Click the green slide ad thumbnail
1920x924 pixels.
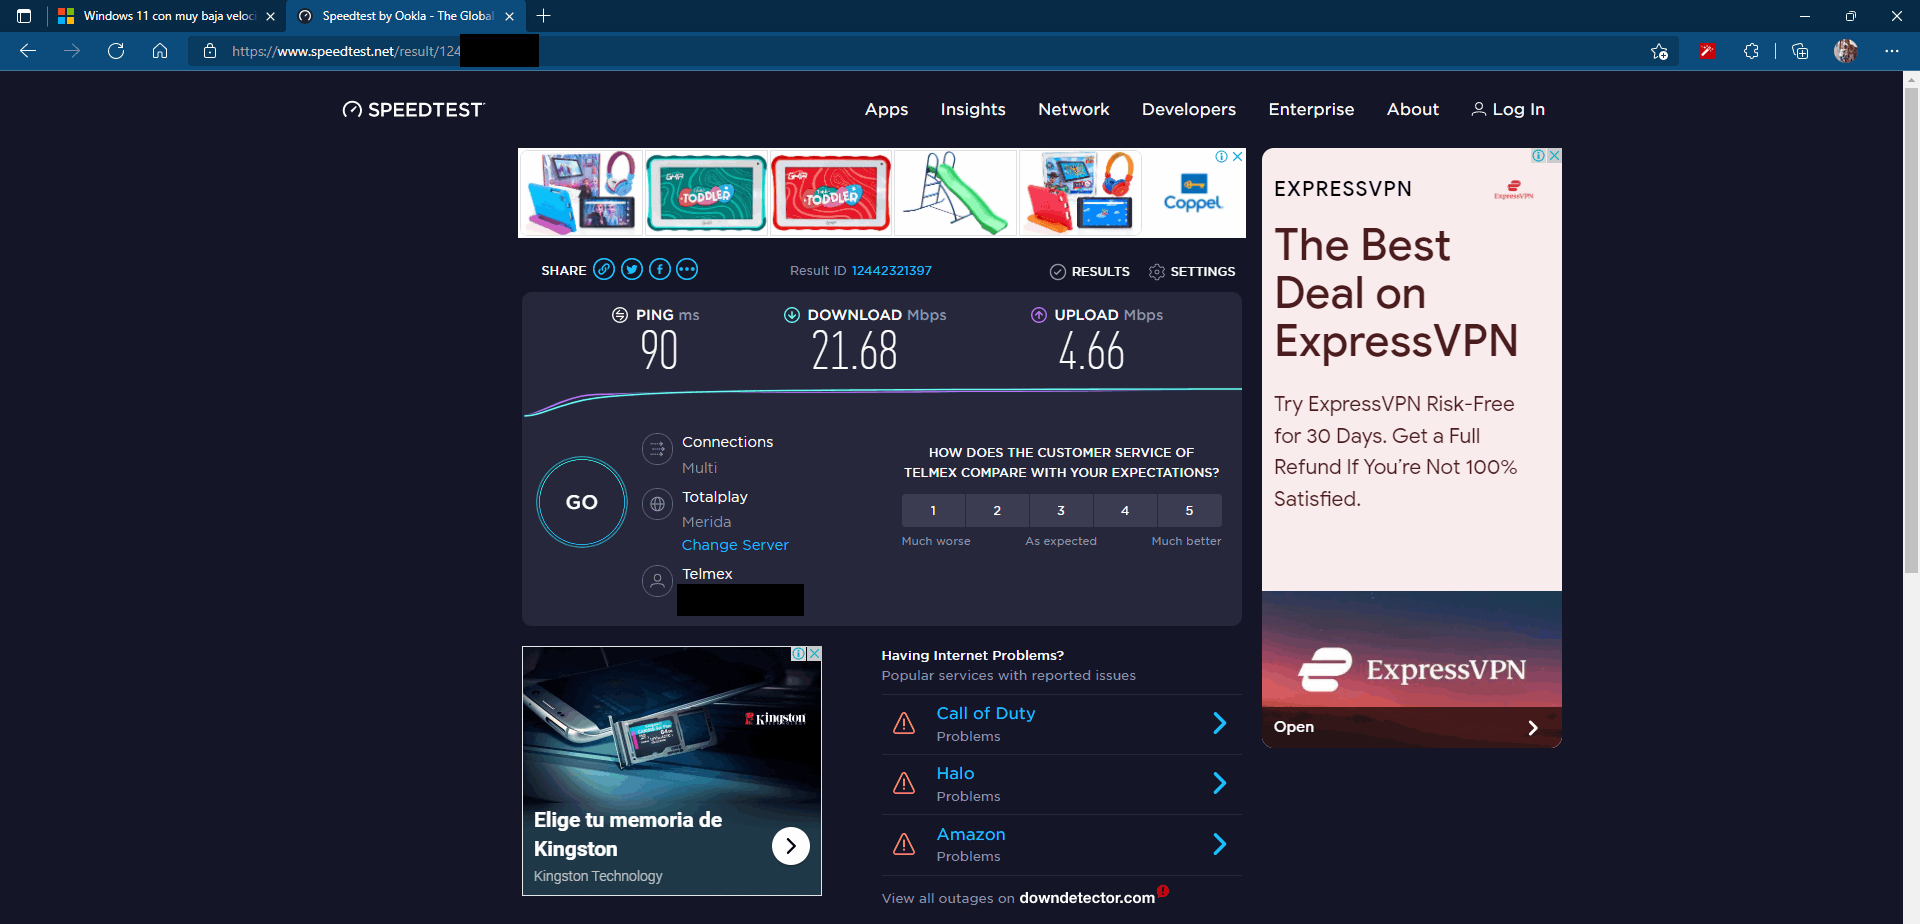point(955,193)
